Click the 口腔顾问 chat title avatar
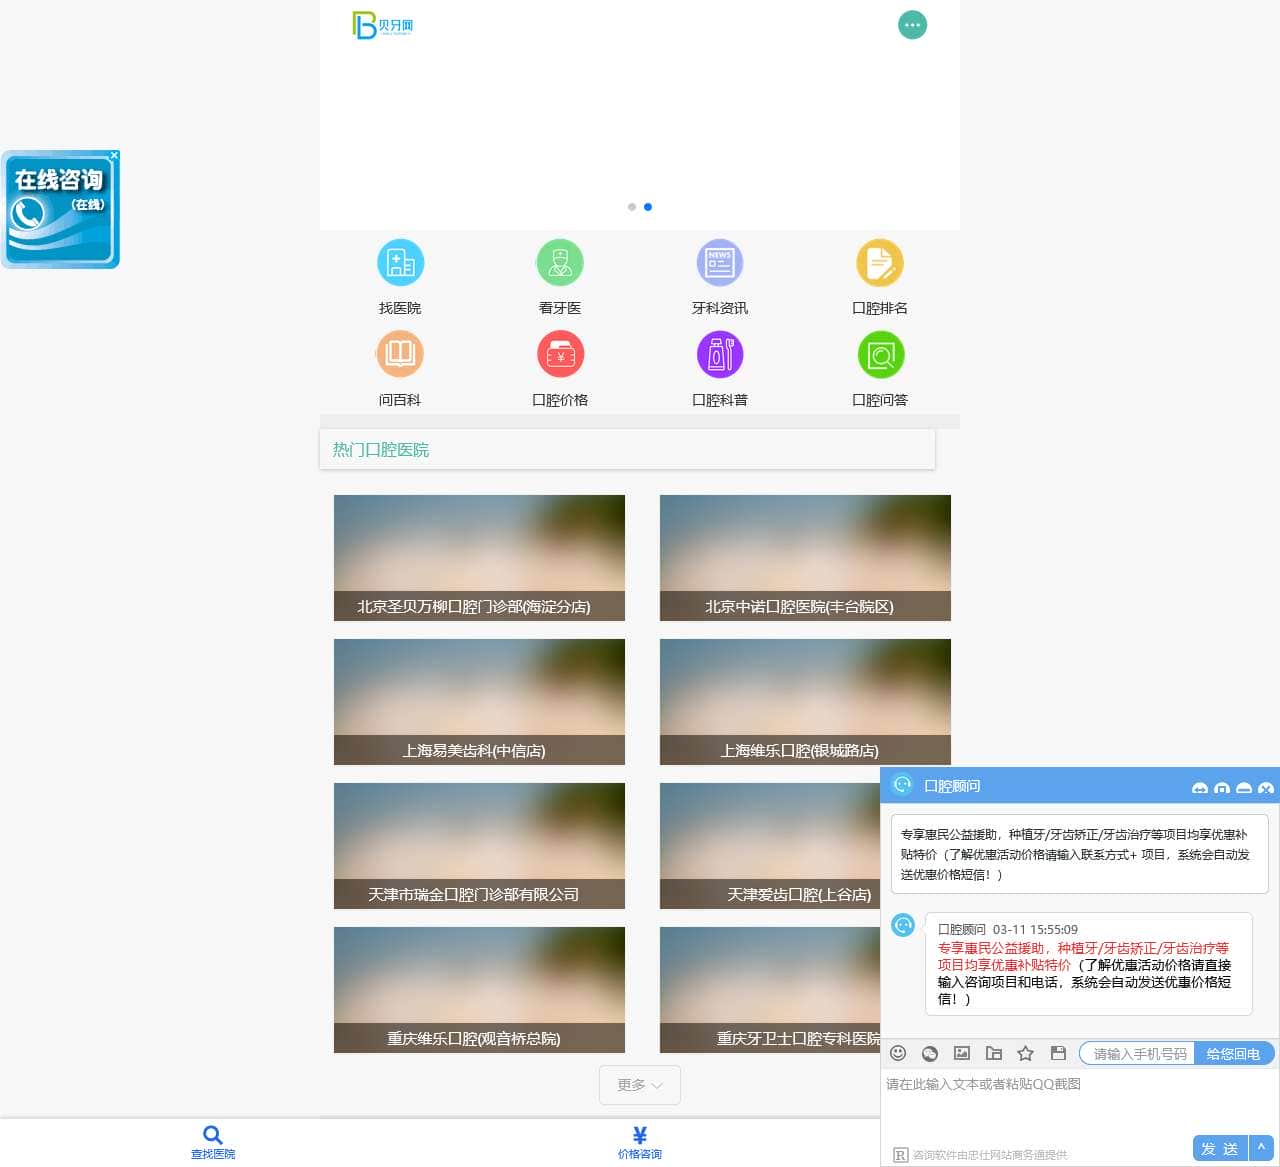Viewport: 1280px width, 1167px height. [x=902, y=785]
